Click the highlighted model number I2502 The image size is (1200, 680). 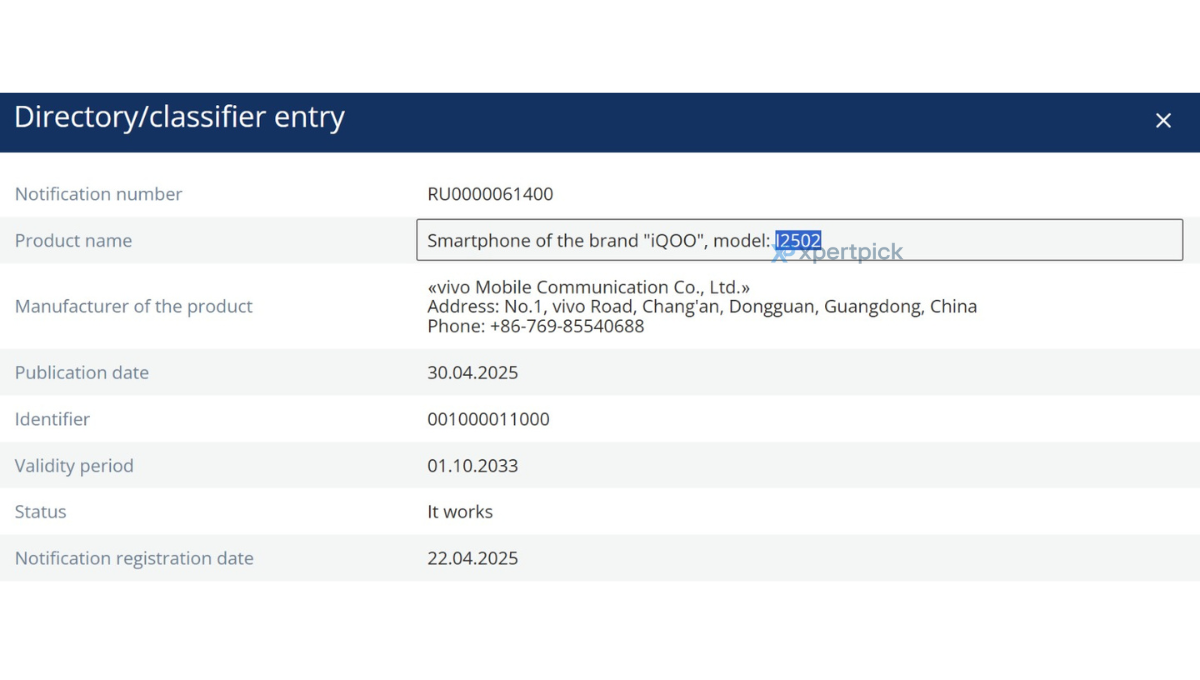[x=798, y=240]
